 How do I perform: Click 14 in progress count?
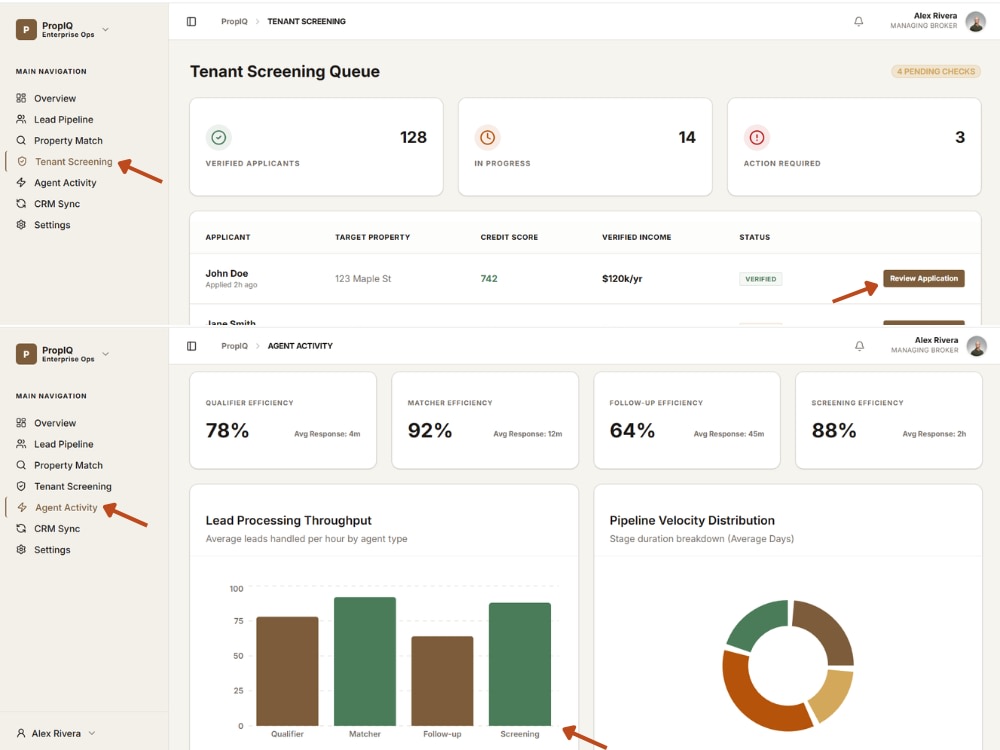tap(687, 137)
